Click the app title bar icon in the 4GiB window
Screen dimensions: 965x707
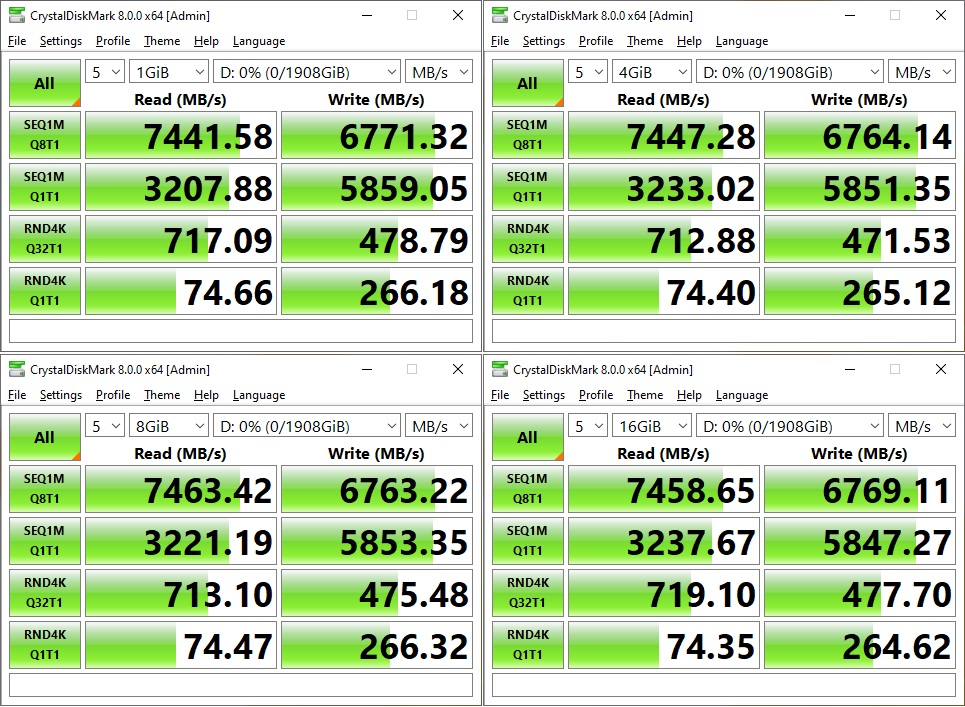[500, 16]
